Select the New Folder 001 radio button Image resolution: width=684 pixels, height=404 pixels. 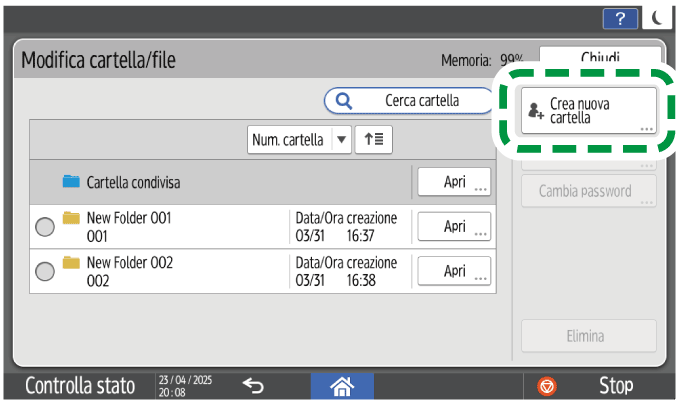coord(45,227)
